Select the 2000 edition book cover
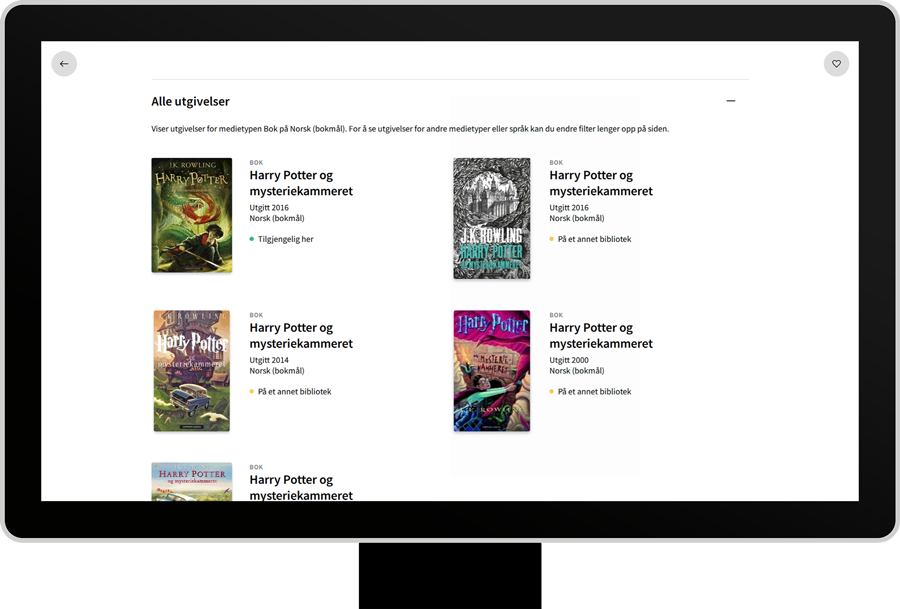900x609 pixels. pyautogui.click(x=492, y=371)
